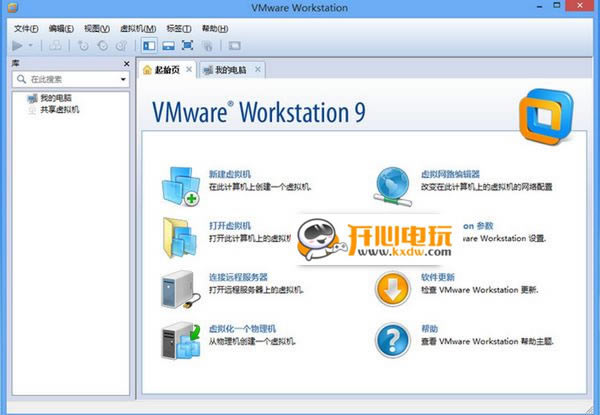The width and height of the screenshot is (600, 415).
Task: Maximize the VMware Workstation window
Action: pos(557,5)
